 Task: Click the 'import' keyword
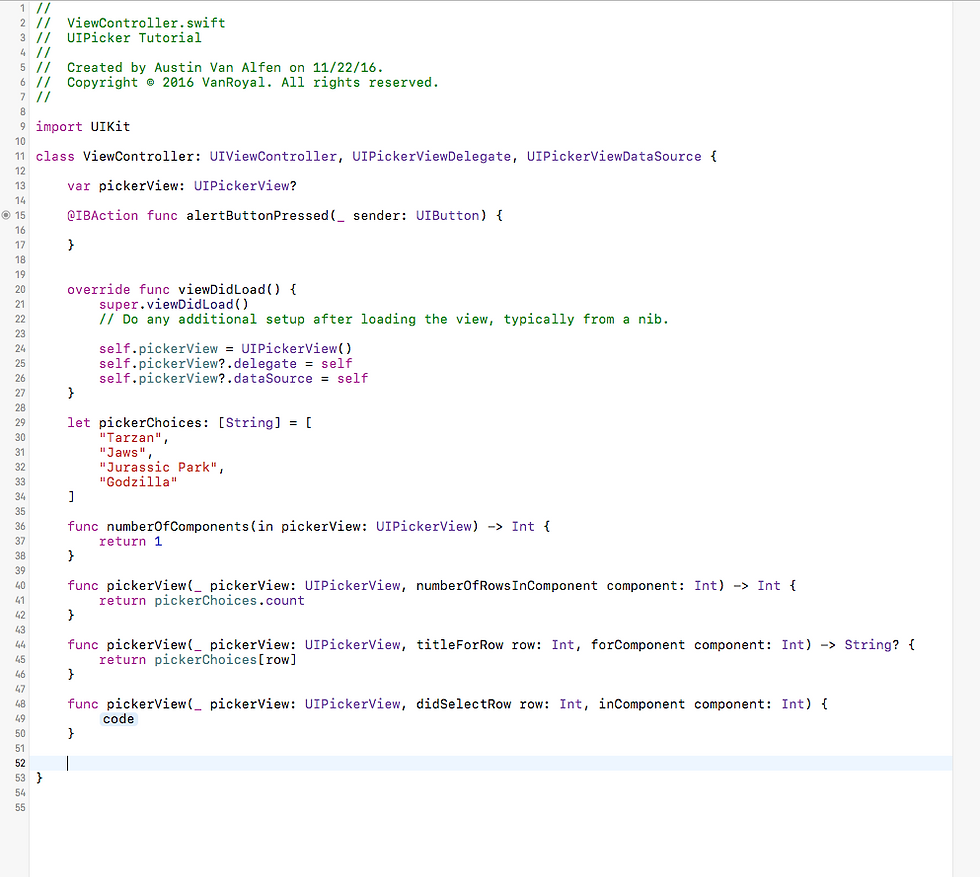point(59,127)
